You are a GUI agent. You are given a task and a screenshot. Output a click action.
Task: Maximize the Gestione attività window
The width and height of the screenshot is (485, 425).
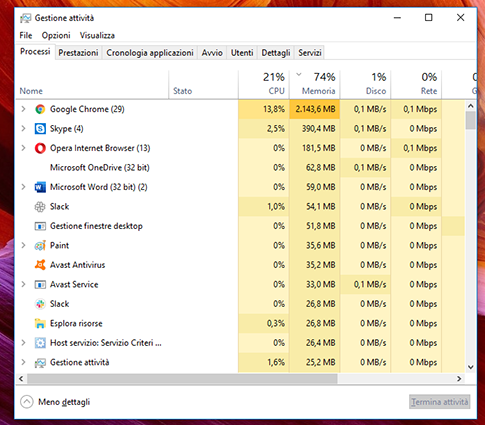[429, 18]
